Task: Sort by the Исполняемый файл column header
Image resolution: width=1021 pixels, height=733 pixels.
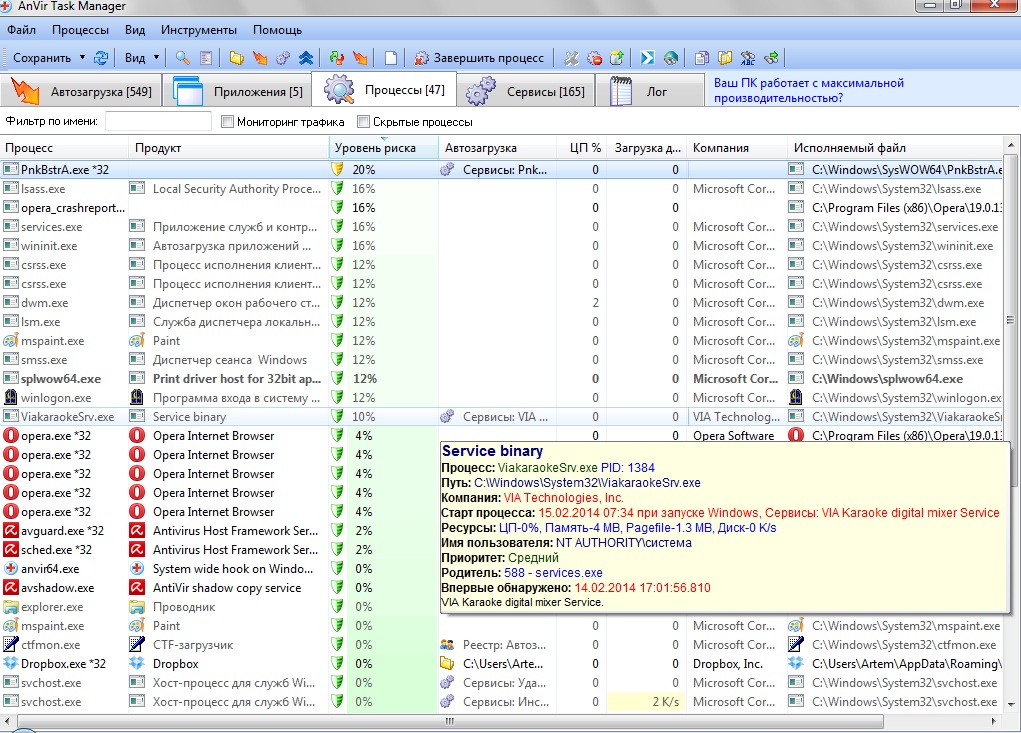Action: [x=895, y=148]
